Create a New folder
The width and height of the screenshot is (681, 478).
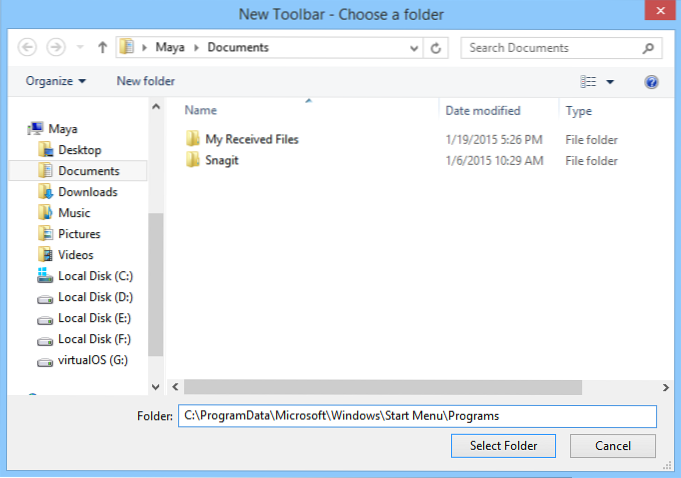[145, 81]
